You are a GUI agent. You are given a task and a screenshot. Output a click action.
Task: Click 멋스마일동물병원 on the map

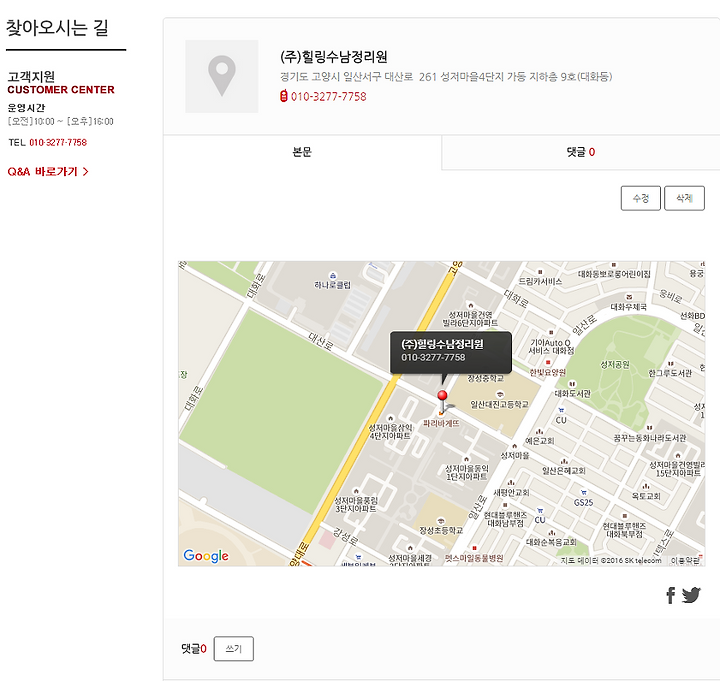click(x=474, y=558)
